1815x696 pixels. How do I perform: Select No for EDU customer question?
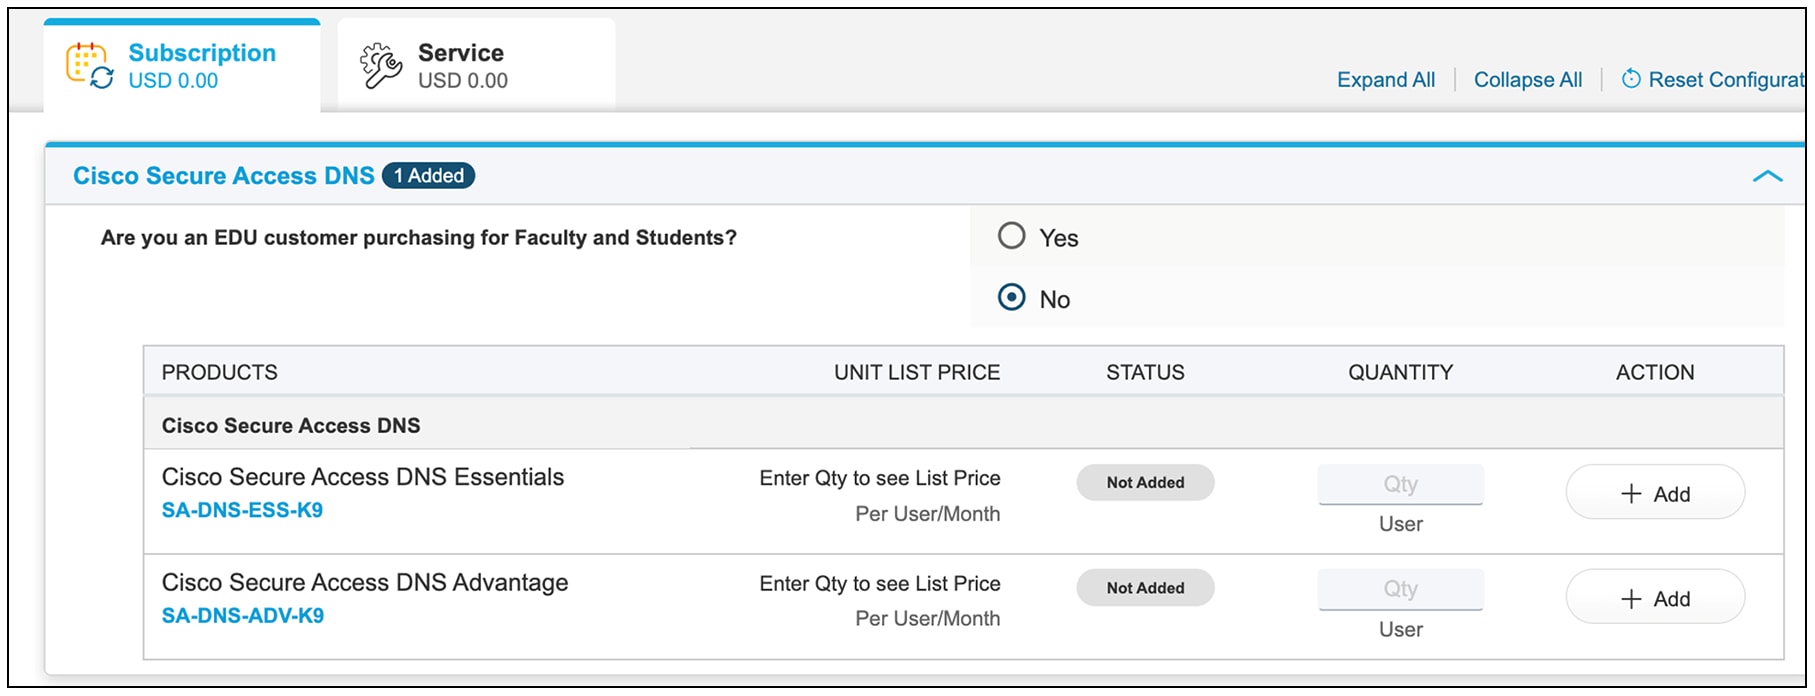tap(1012, 298)
